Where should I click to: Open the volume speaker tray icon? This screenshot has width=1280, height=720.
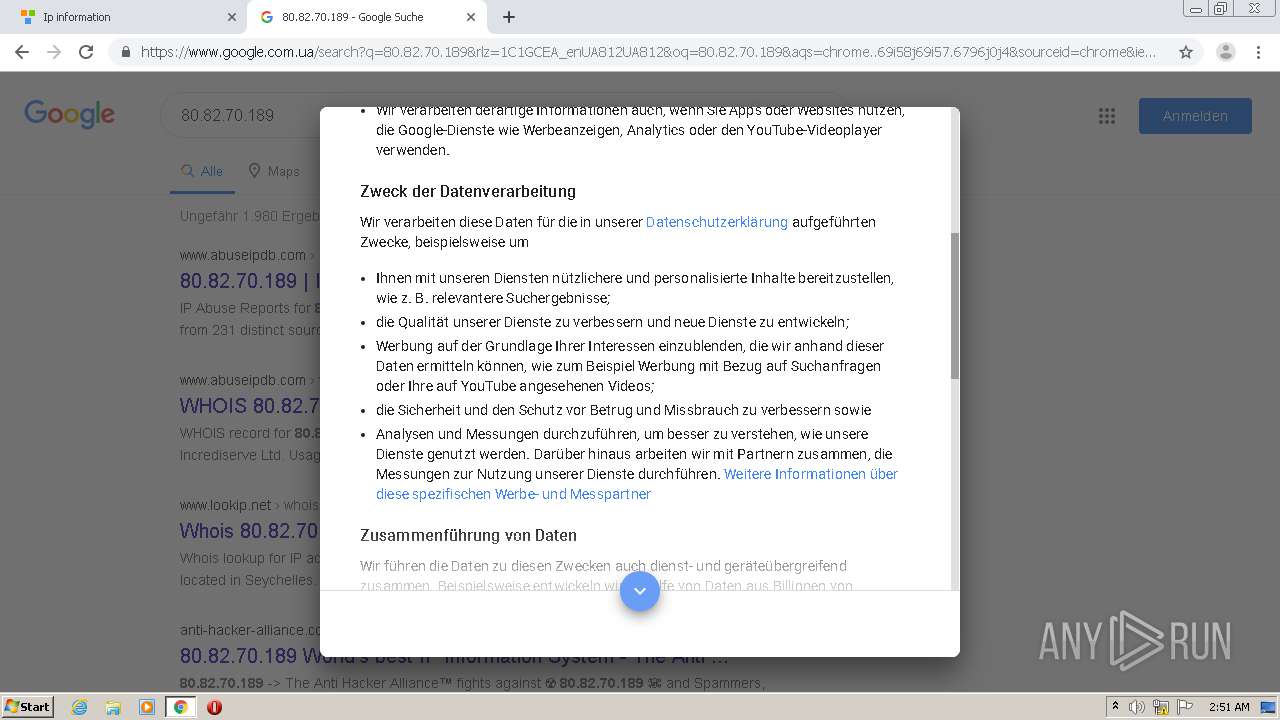coord(1137,707)
